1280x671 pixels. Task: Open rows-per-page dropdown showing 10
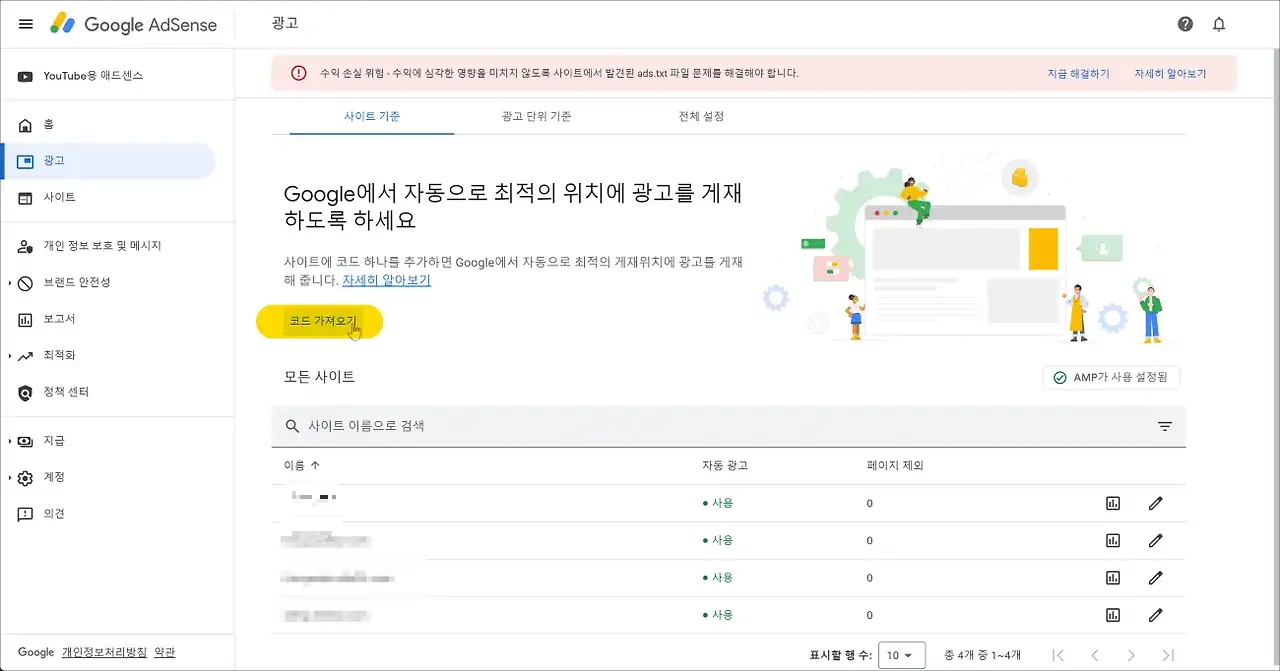pos(901,656)
